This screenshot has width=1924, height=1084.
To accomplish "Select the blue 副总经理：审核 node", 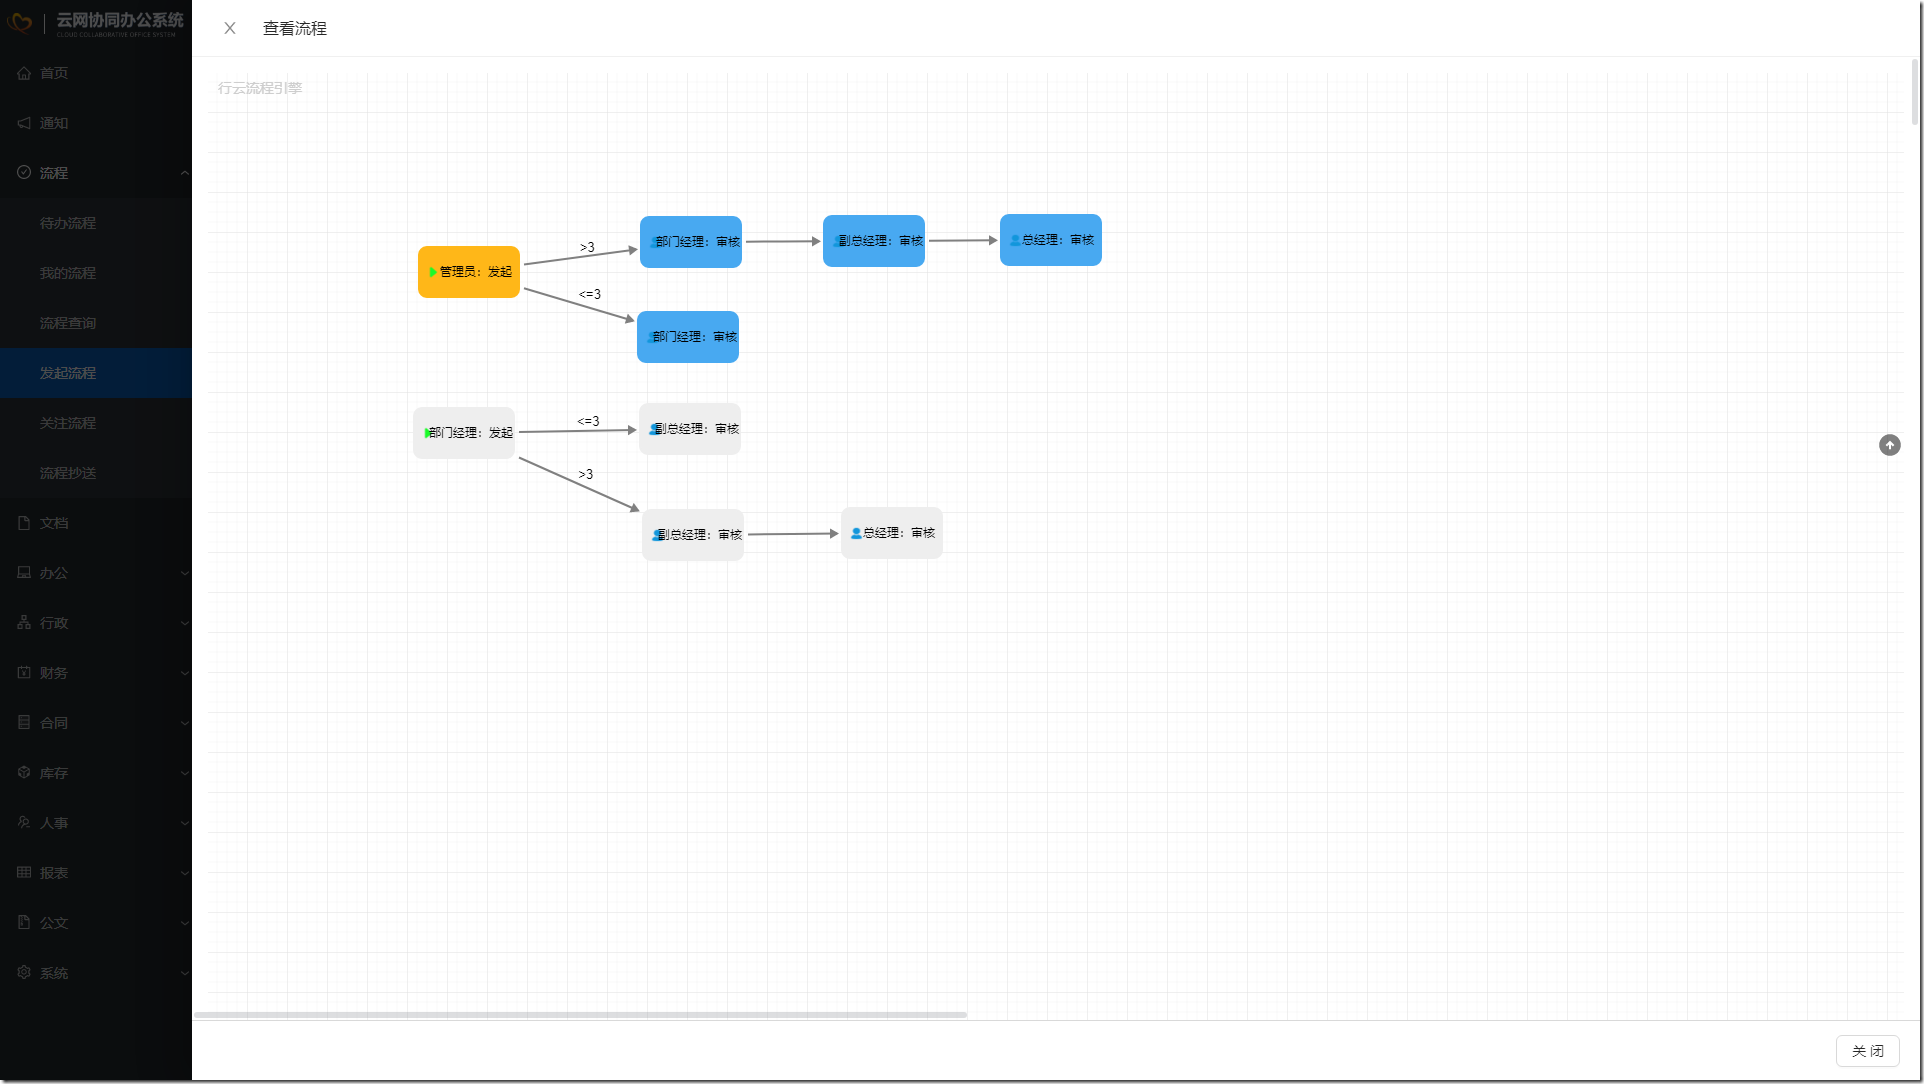I will click(x=874, y=241).
